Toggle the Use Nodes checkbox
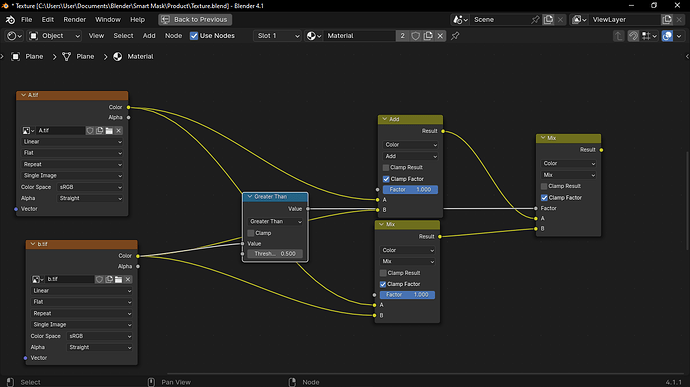Viewport: 690px width, 387px height. pyautogui.click(x=194, y=36)
